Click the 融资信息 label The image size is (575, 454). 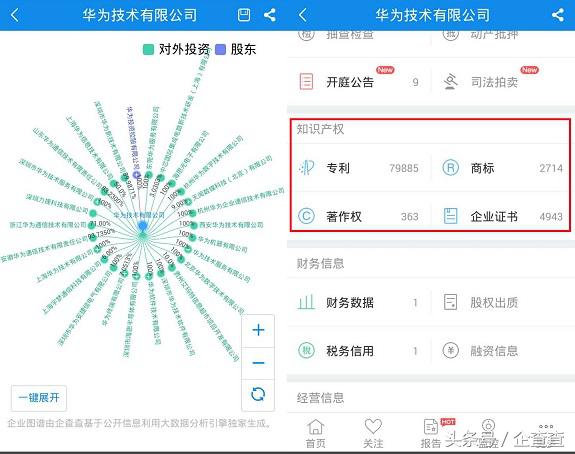494,351
